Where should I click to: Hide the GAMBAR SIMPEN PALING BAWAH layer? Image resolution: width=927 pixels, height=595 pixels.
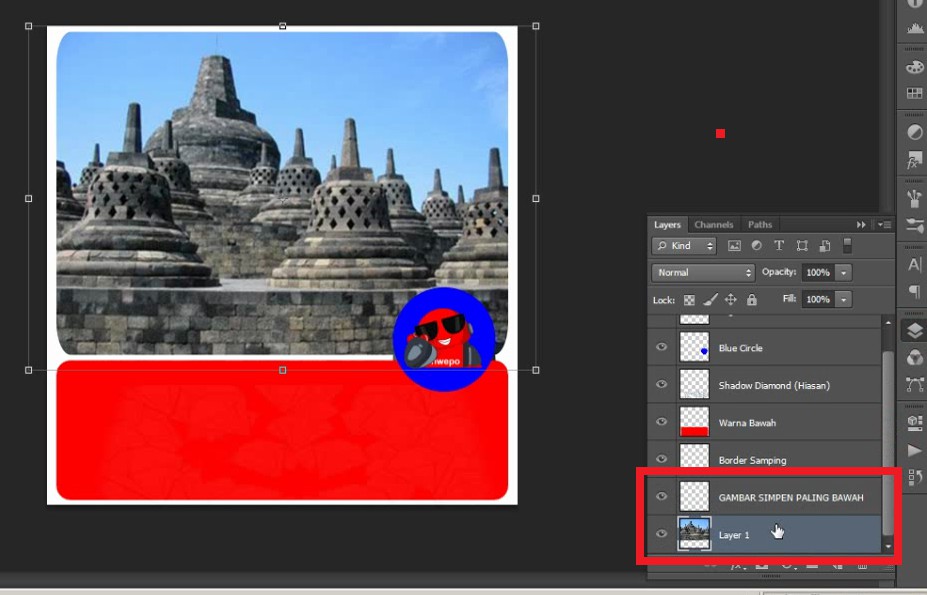tap(662, 496)
